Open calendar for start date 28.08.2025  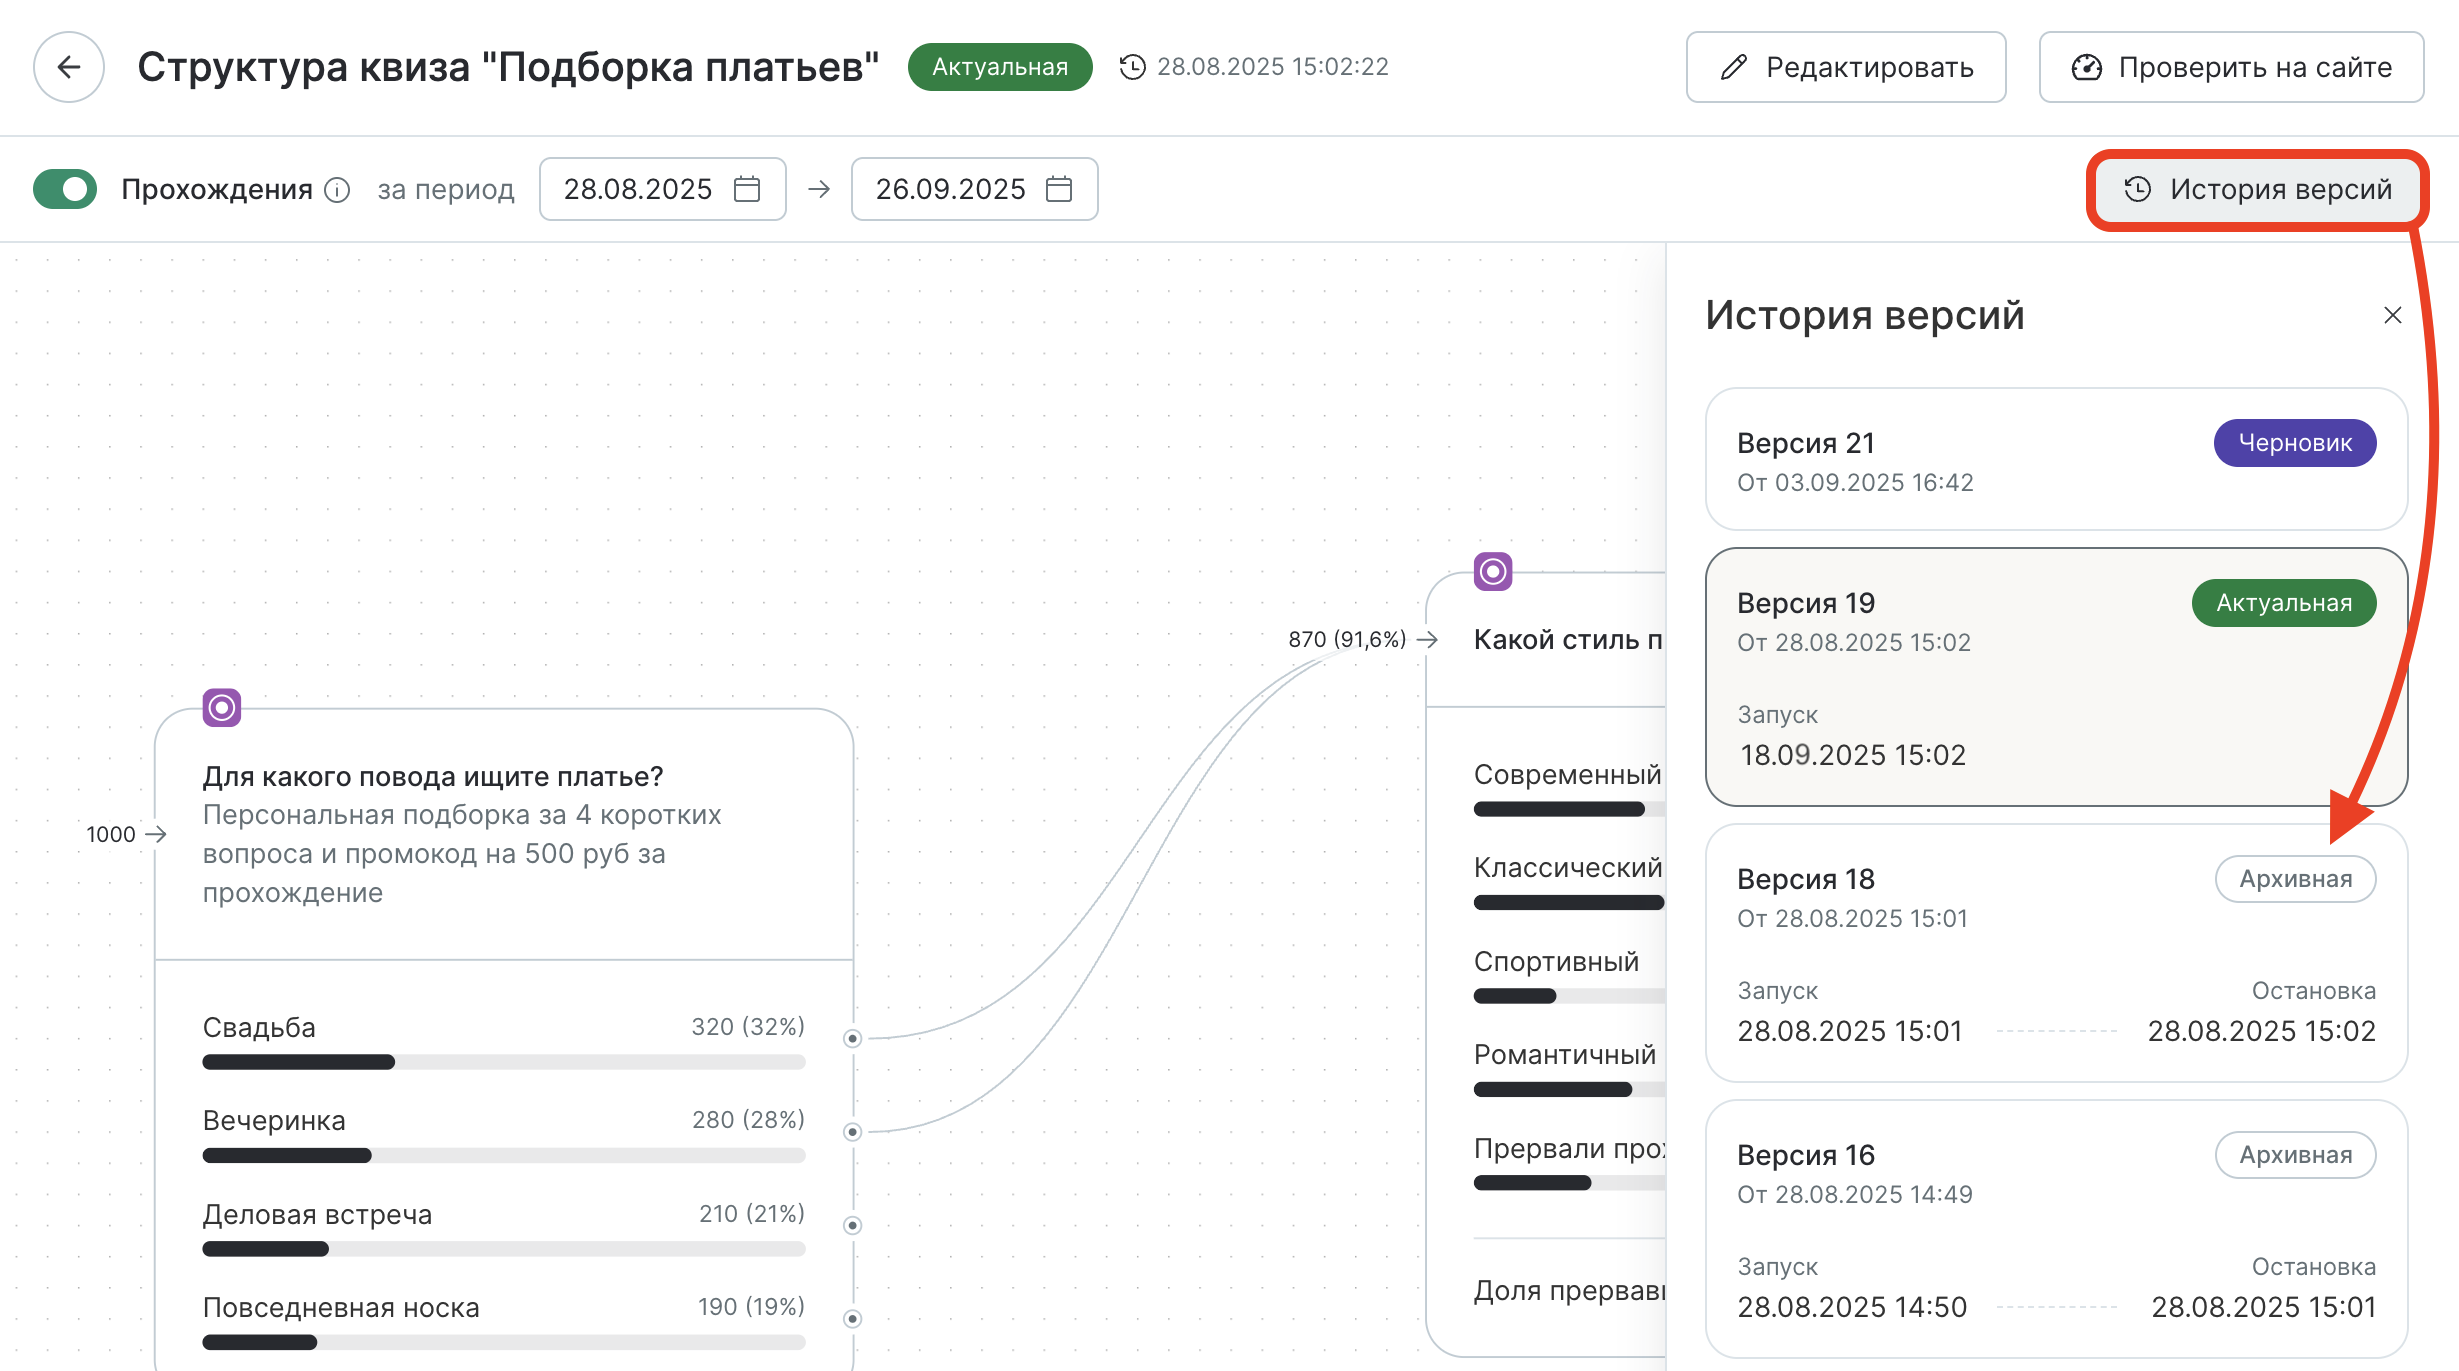(747, 189)
